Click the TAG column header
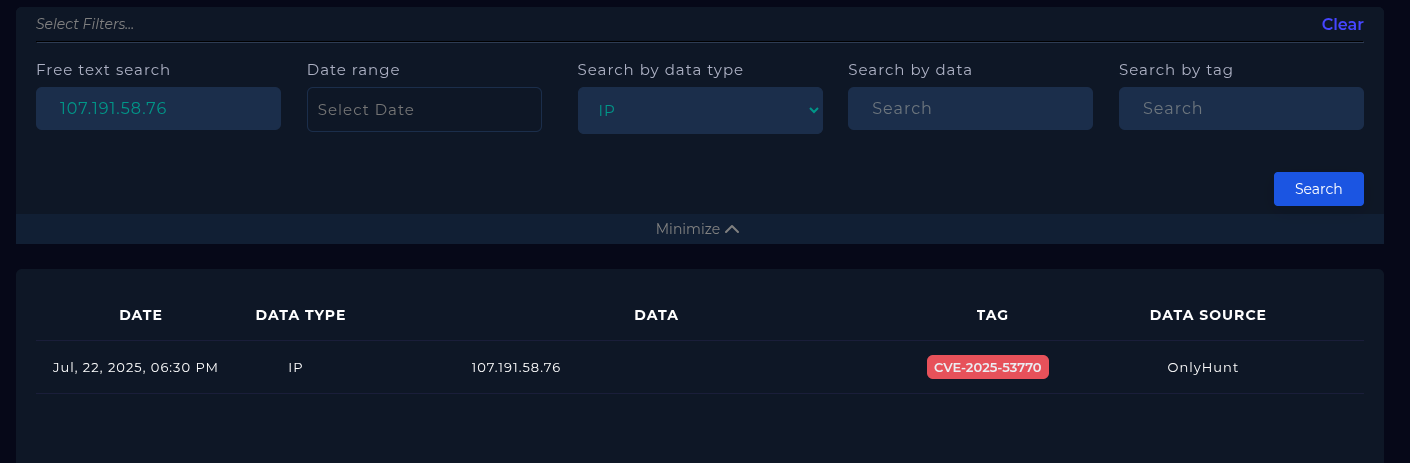Screen dimensions: 1410x463 pyautogui.click(x=992, y=315)
